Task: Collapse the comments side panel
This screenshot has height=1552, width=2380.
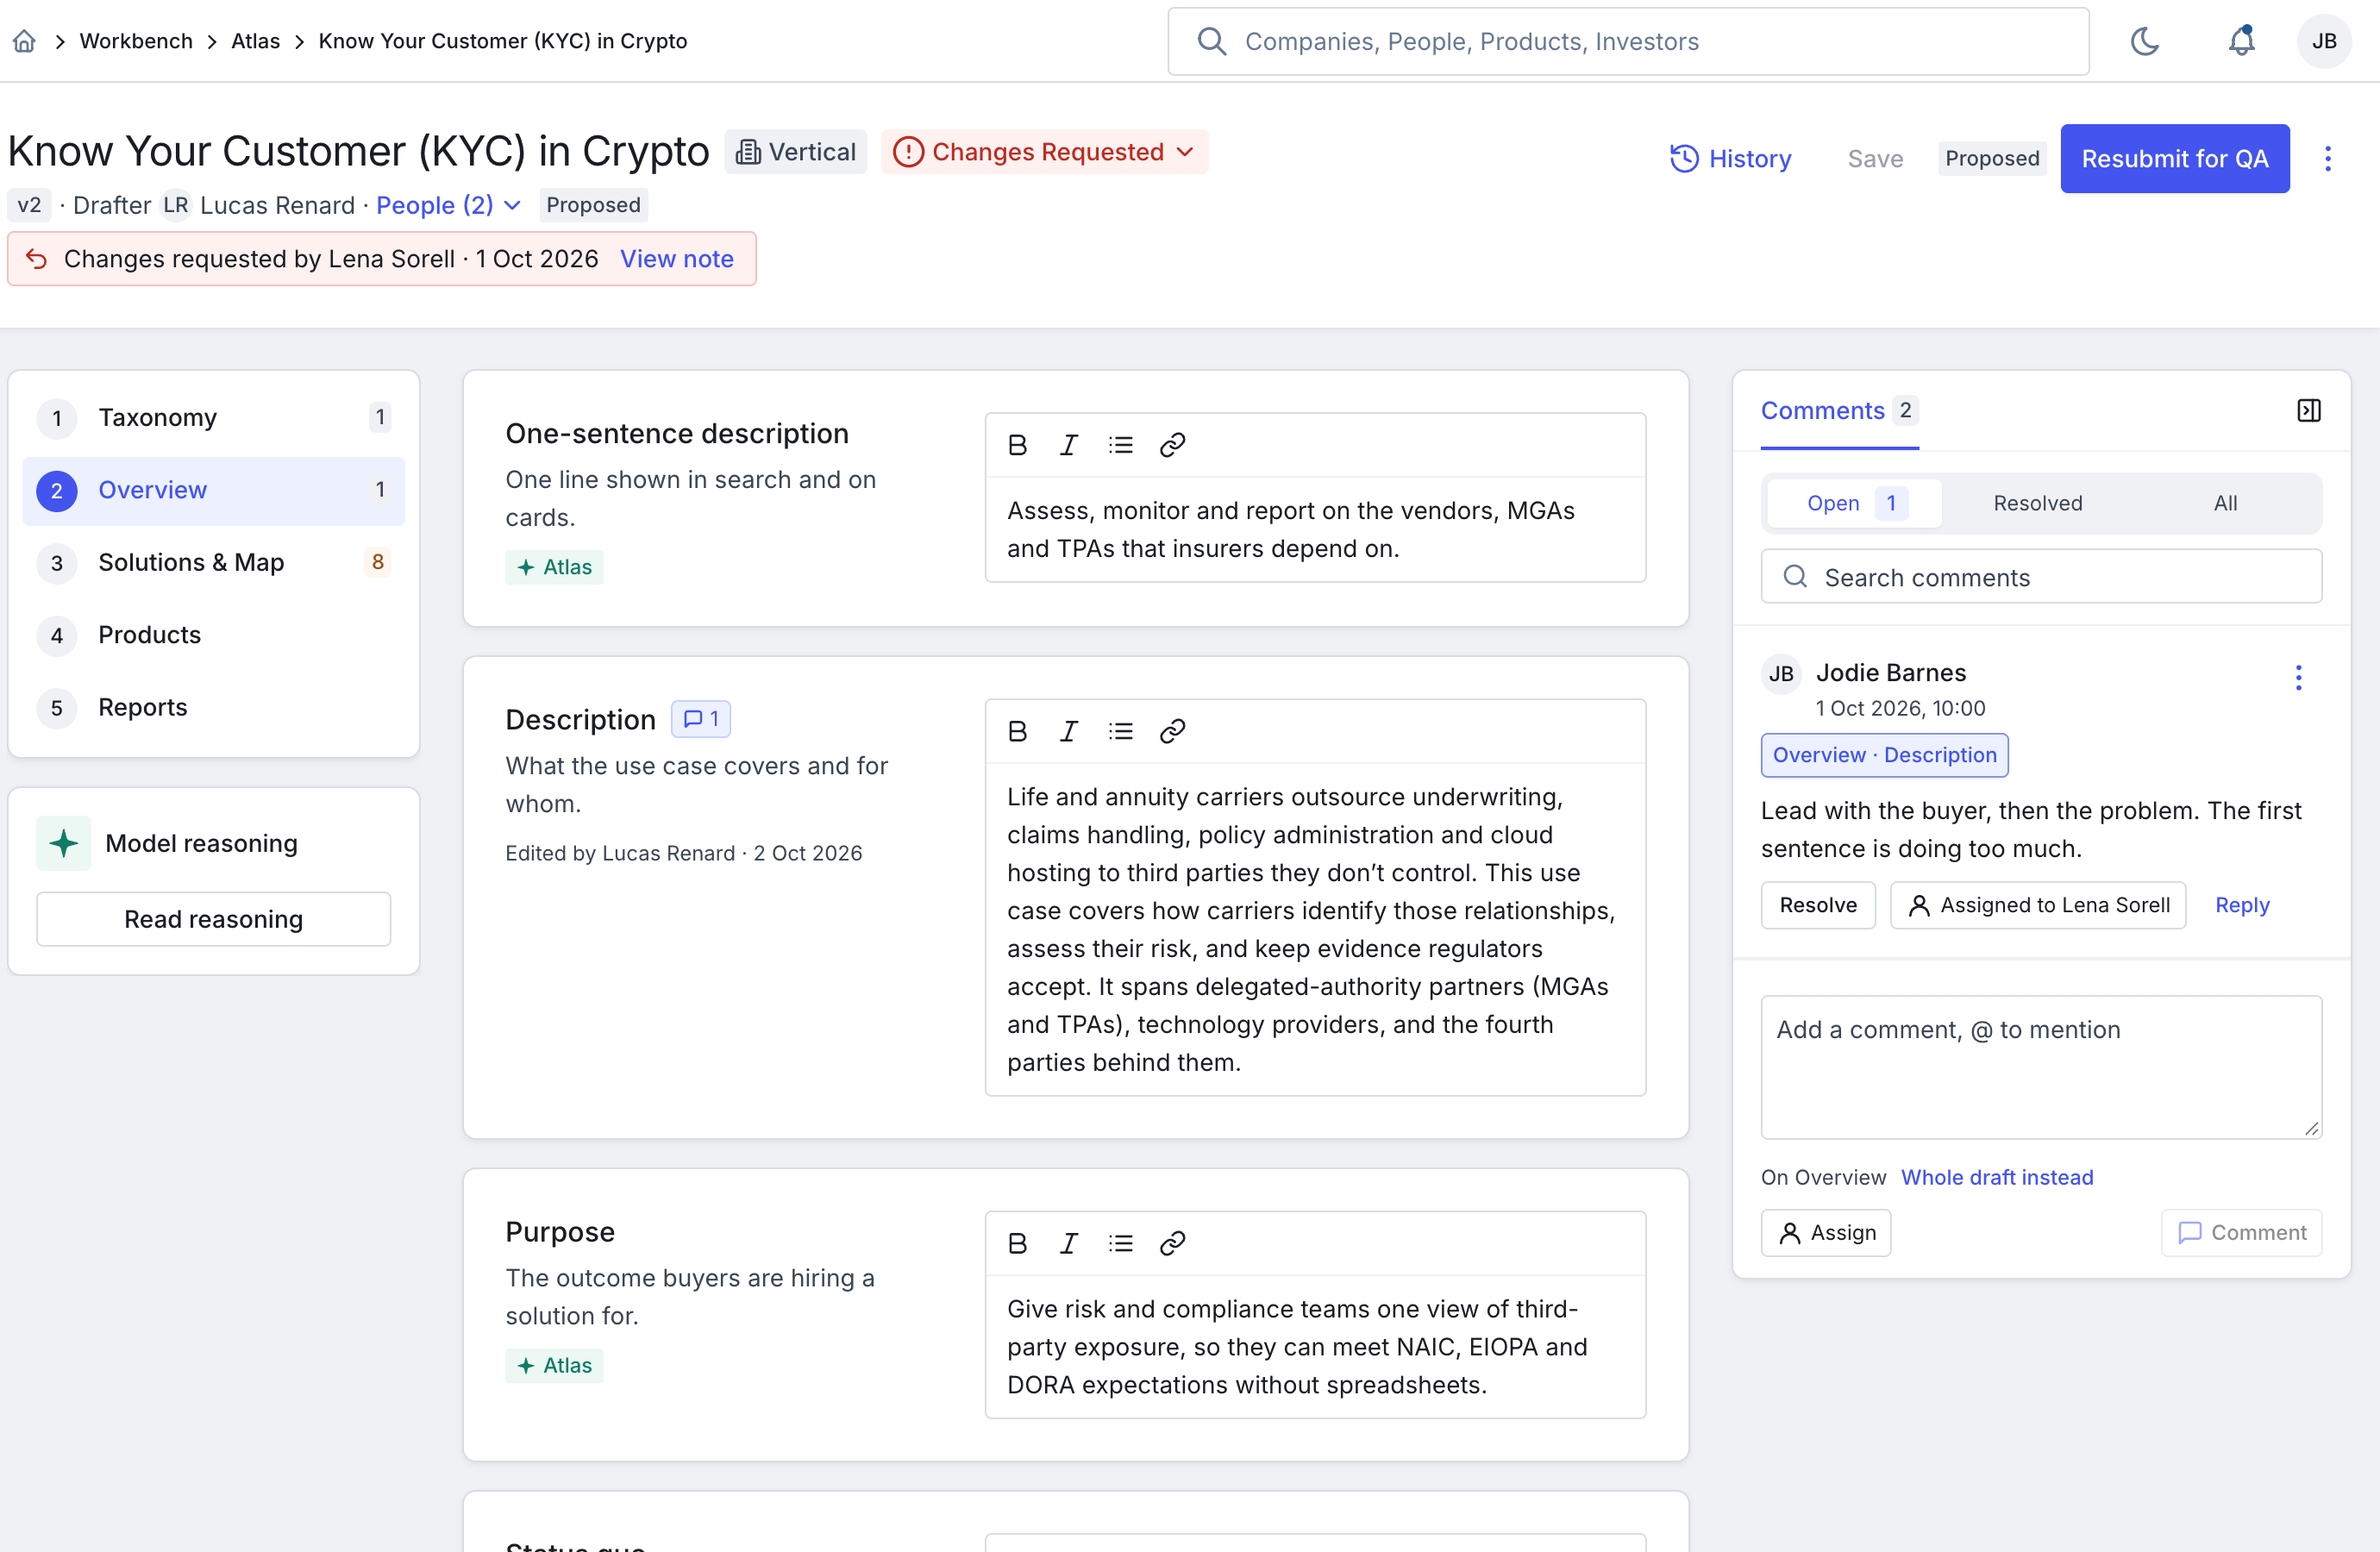Action: tap(2309, 410)
